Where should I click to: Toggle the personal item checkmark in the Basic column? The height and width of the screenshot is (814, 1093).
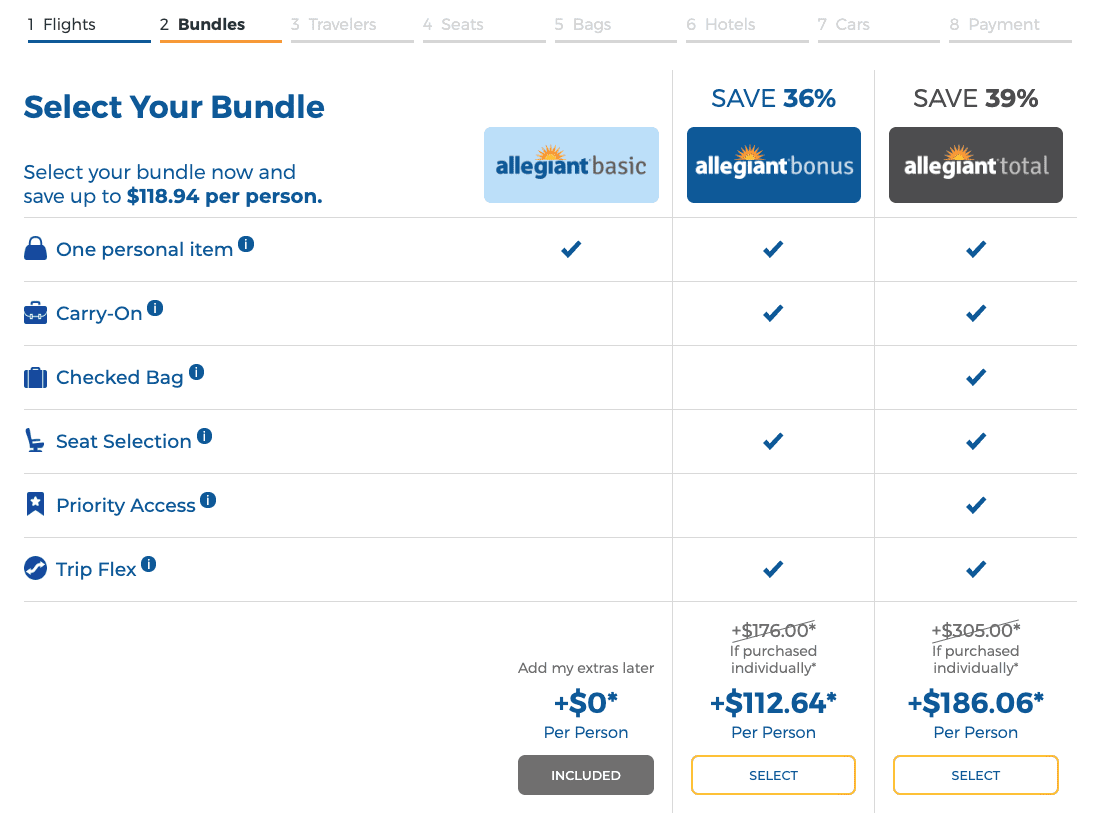pyautogui.click(x=571, y=249)
